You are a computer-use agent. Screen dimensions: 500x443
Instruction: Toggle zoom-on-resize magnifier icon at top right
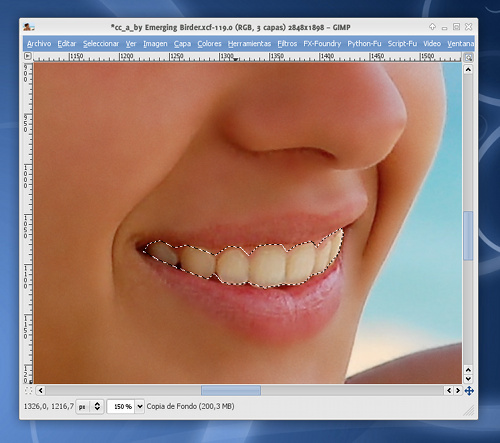coord(468,57)
